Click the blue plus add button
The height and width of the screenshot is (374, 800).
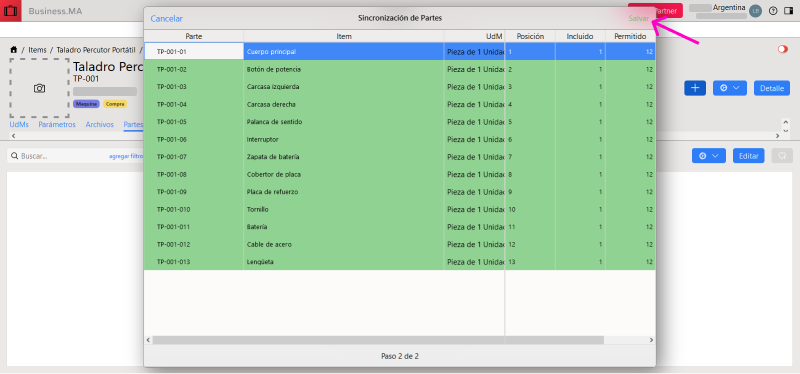tap(695, 88)
